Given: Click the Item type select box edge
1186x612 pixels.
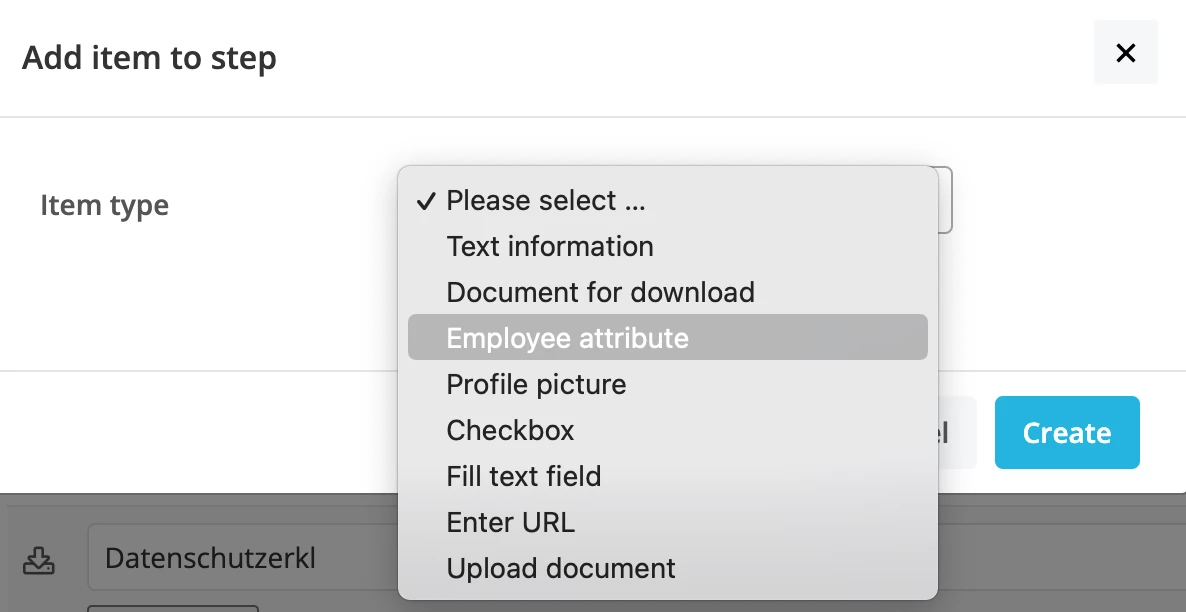Looking at the screenshot, I should click(x=945, y=200).
